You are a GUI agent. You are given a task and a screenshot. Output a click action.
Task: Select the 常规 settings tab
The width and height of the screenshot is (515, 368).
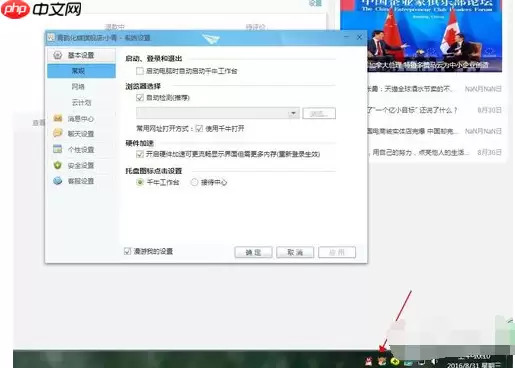point(81,71)
